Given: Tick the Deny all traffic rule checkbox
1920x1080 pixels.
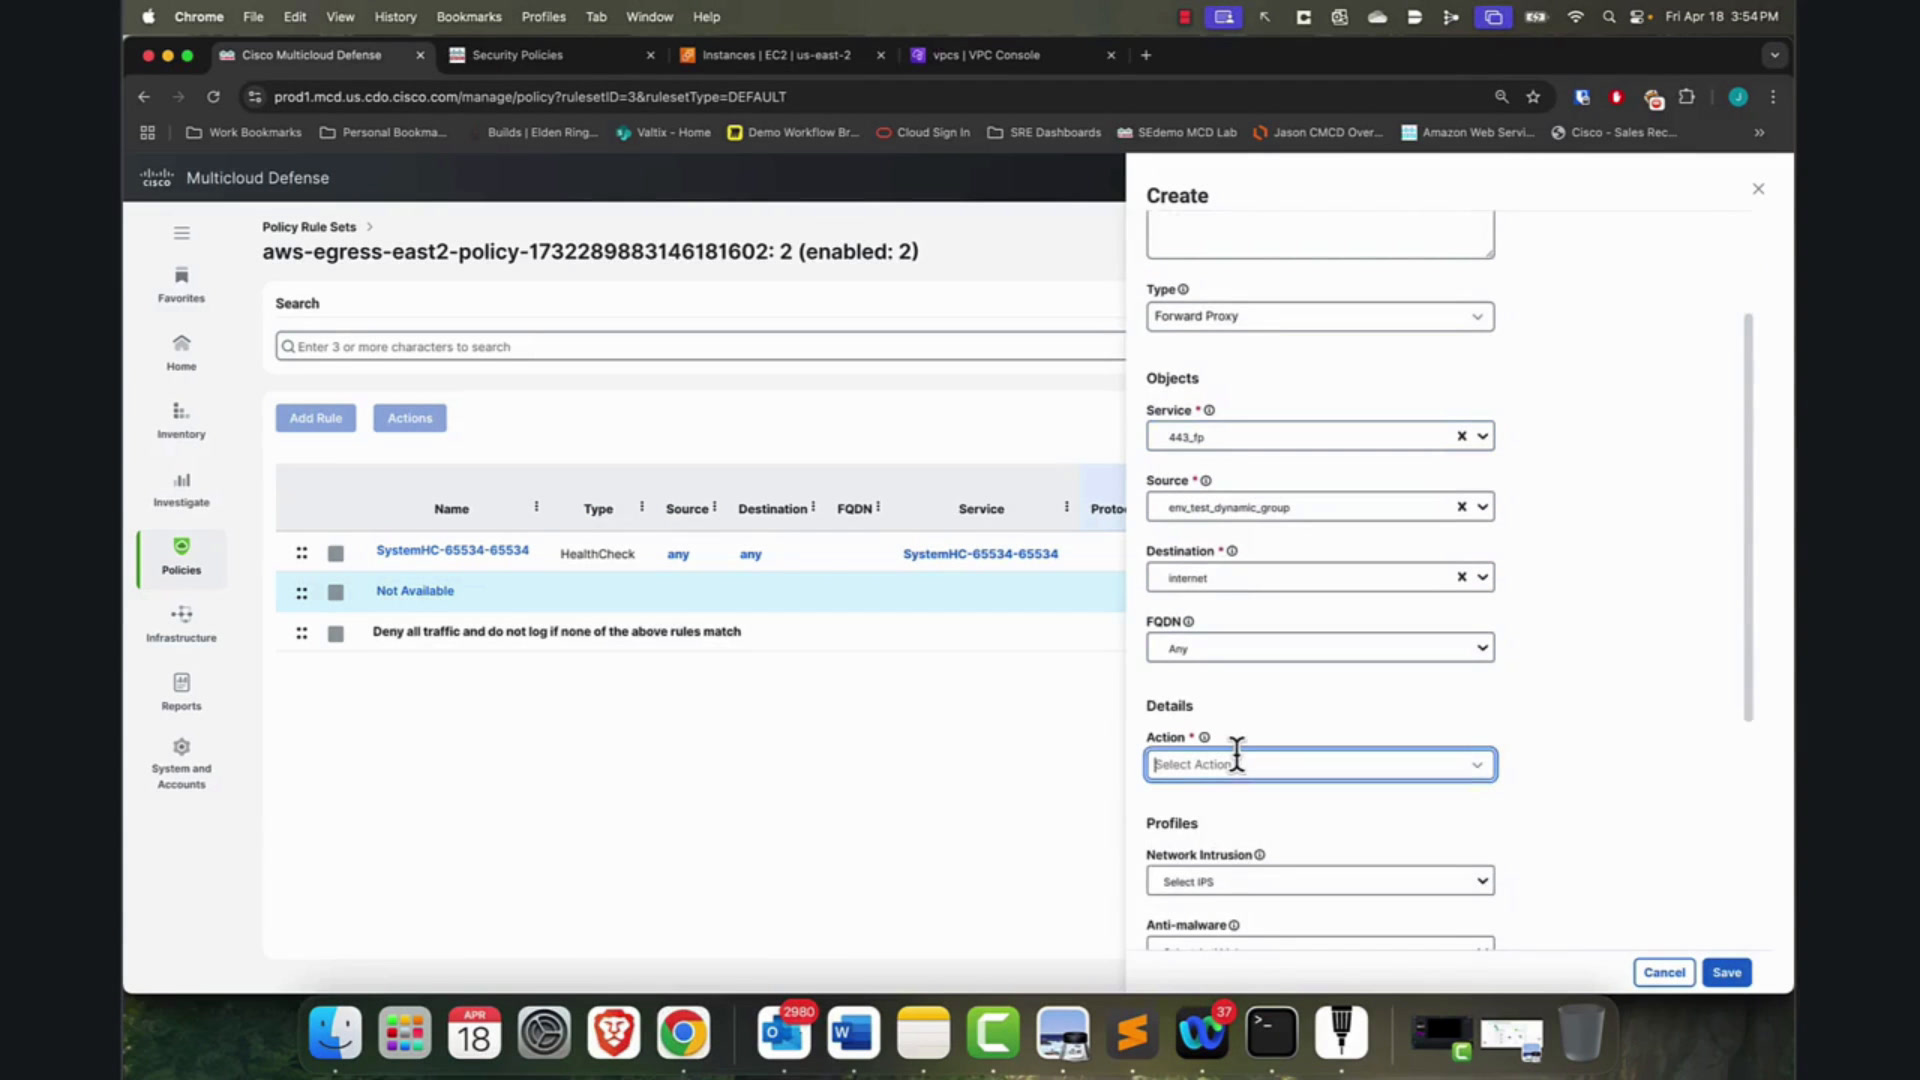Looking at the screenshot, I should click(336, 634).
